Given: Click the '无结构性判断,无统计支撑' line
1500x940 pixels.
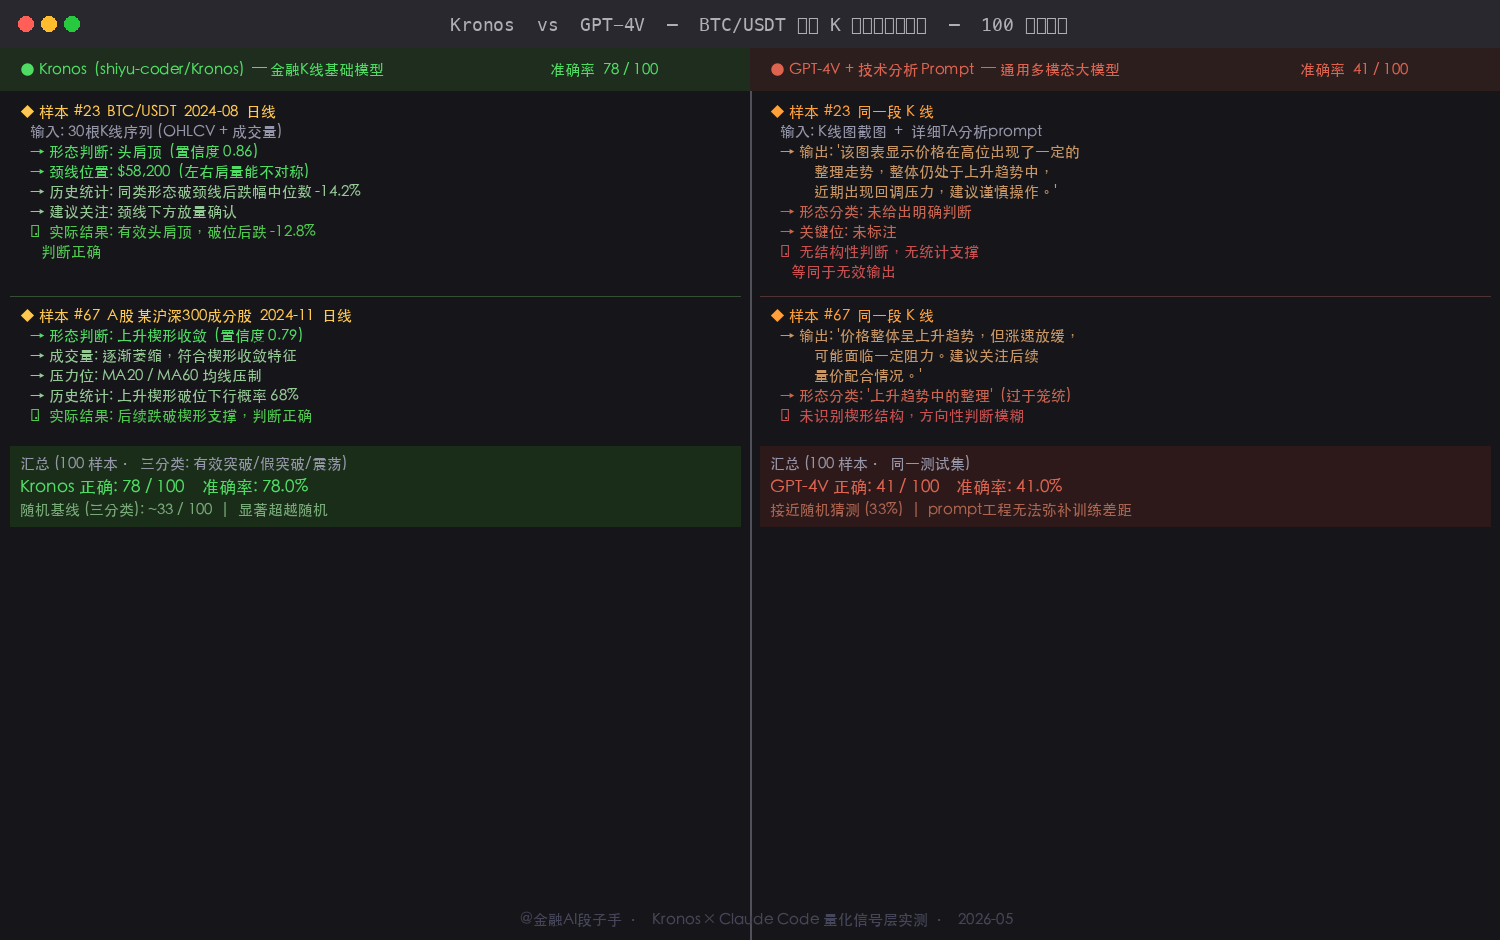Looking at the screenshot, I should tap(879, 252).
